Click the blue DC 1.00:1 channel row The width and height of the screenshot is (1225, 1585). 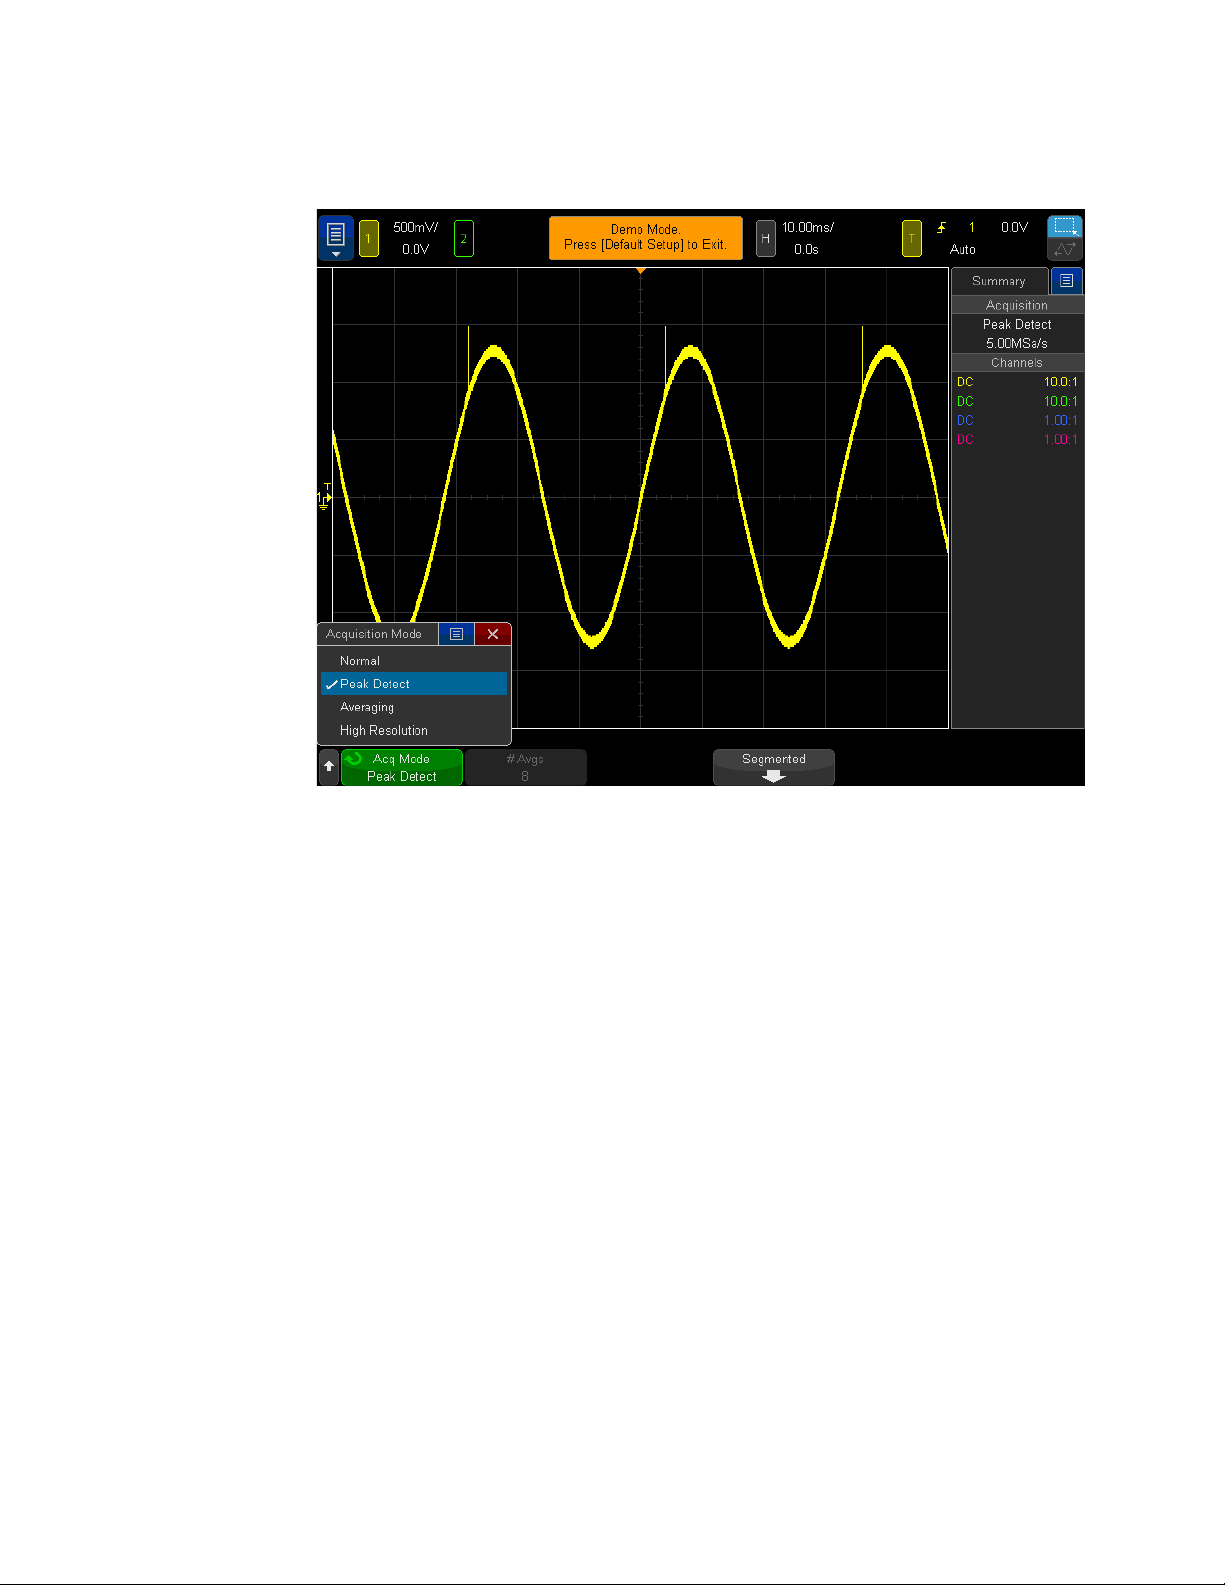(x=1017, y=420)
